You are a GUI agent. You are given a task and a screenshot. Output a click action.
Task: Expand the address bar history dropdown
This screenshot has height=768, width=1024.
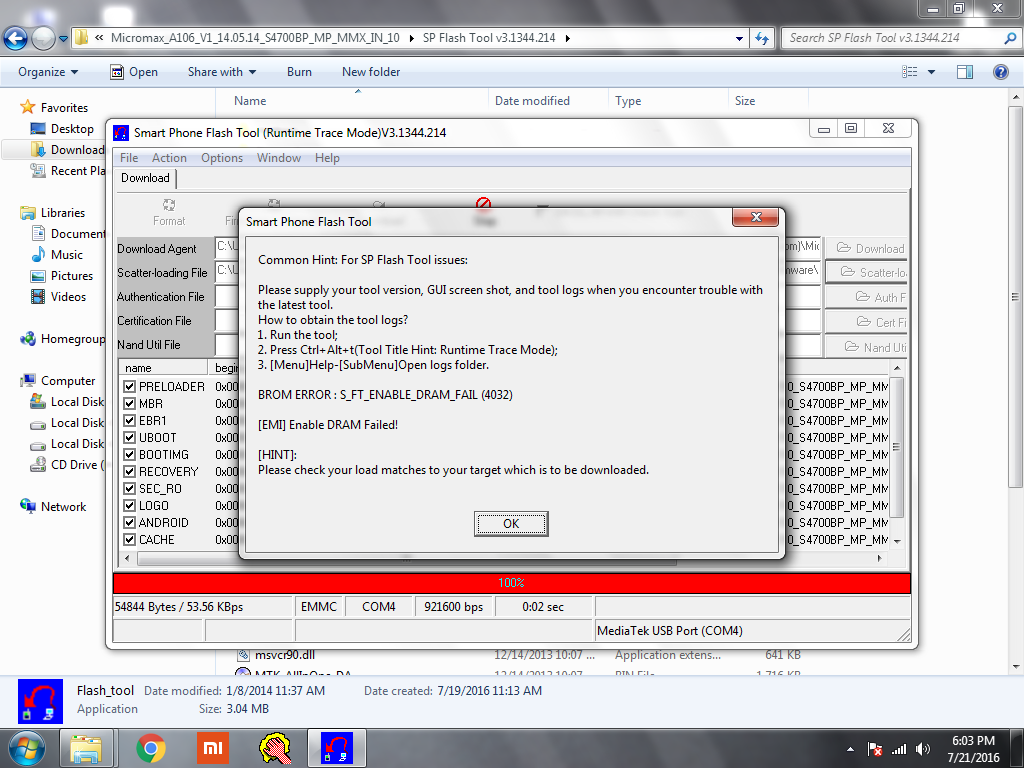click(x=739, y=39)
